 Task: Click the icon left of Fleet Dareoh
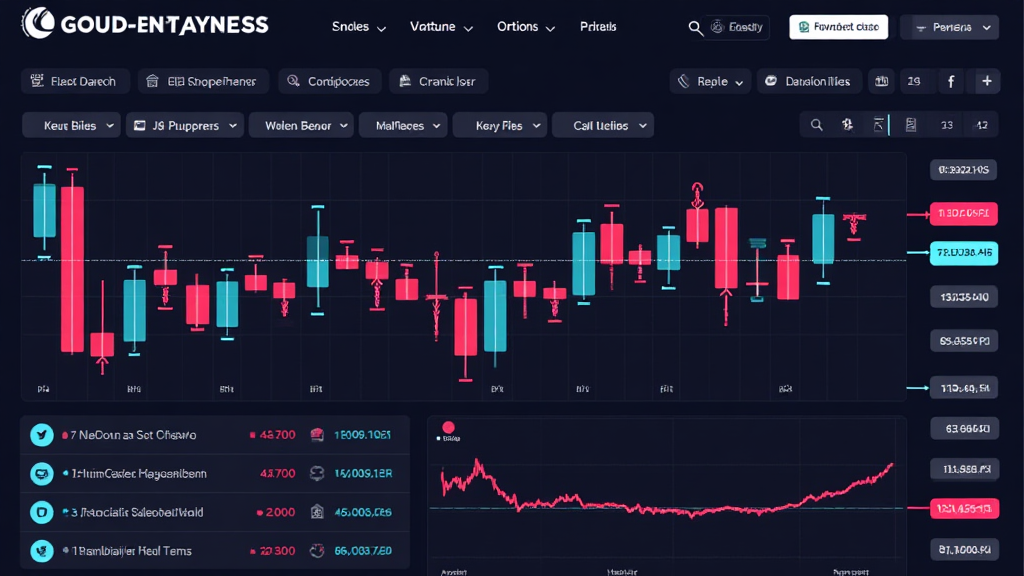pyautogui.click(x=38, y=82)
